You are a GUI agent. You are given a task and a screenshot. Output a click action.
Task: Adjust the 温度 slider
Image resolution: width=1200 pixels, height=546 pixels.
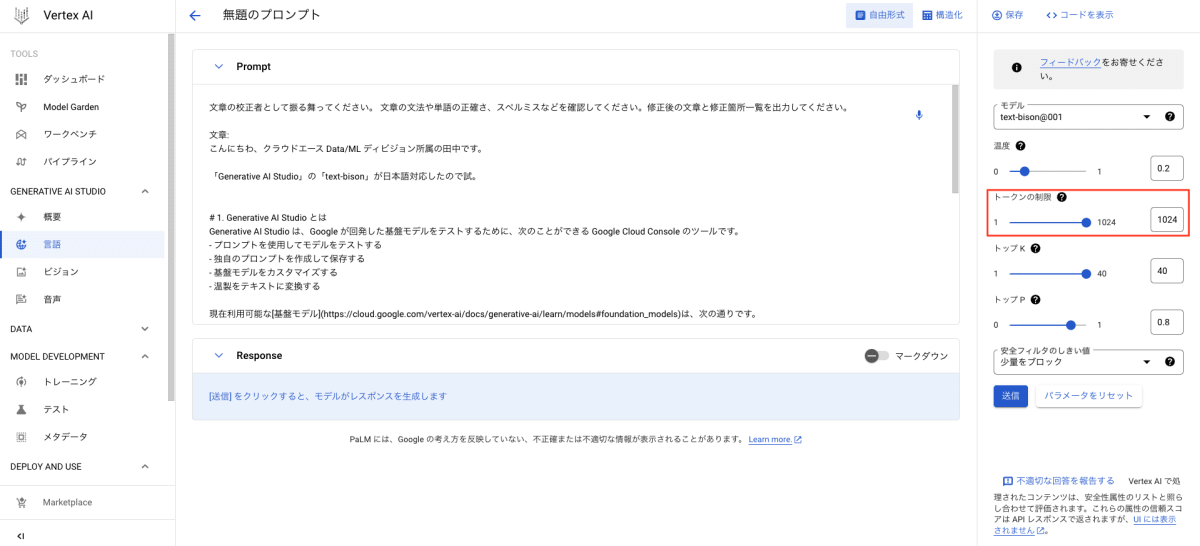[1047, 171]
